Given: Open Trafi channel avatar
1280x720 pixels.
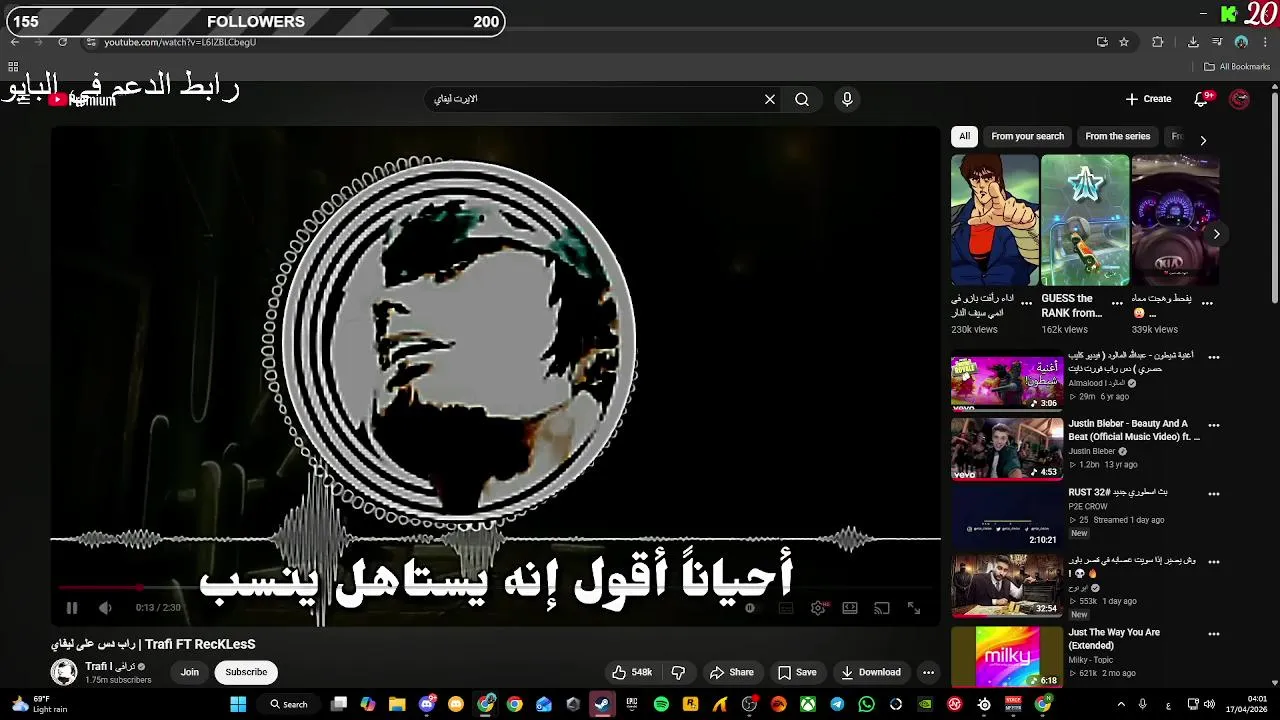Looking at the screenshot, I should (64, 672).
